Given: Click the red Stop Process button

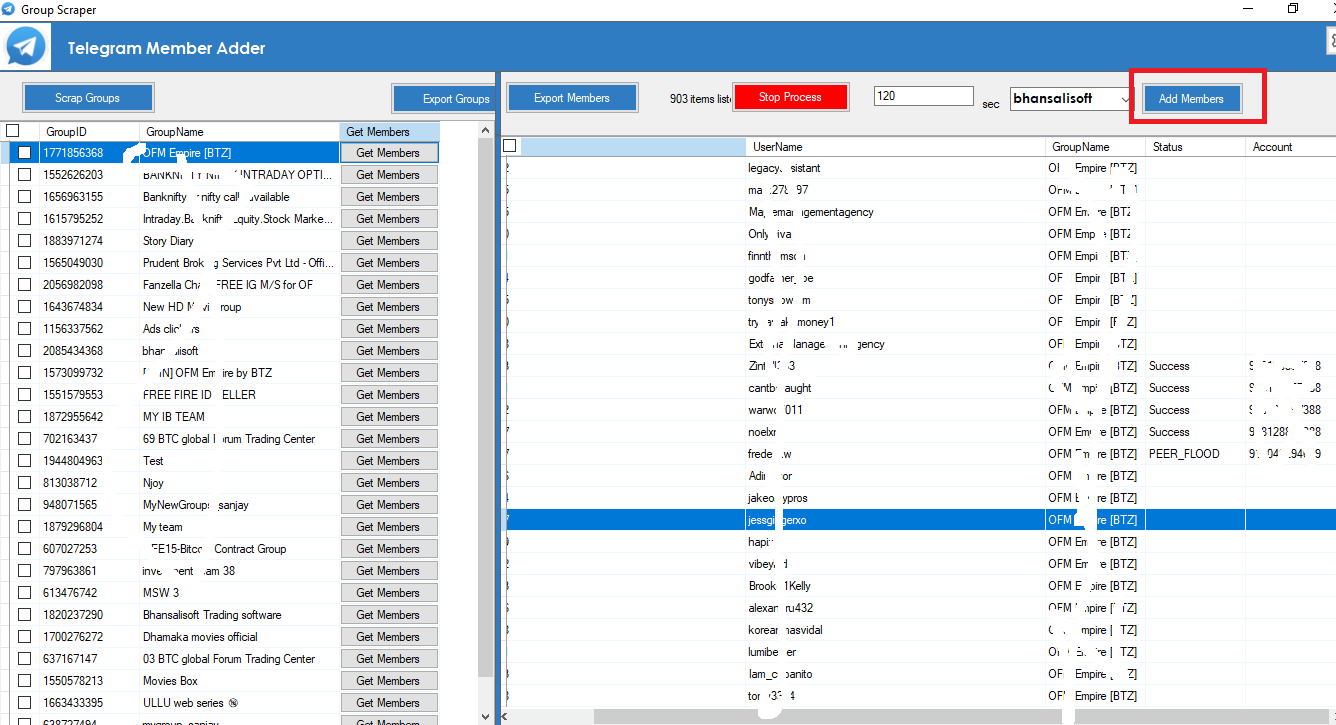Looking at the screenshot, I should click(x=790, y=97).
